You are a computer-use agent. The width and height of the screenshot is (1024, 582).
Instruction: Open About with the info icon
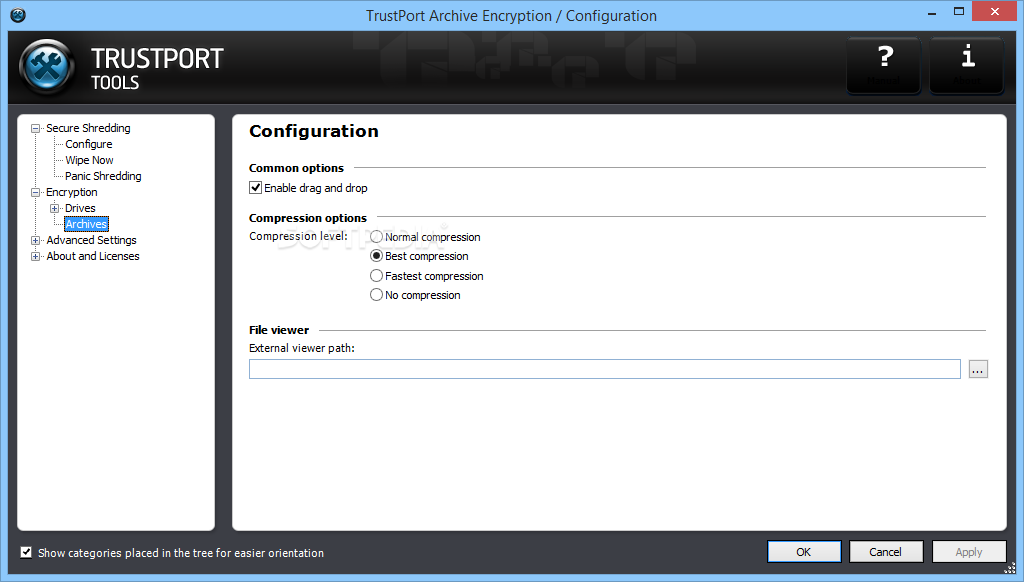(967, 66)
